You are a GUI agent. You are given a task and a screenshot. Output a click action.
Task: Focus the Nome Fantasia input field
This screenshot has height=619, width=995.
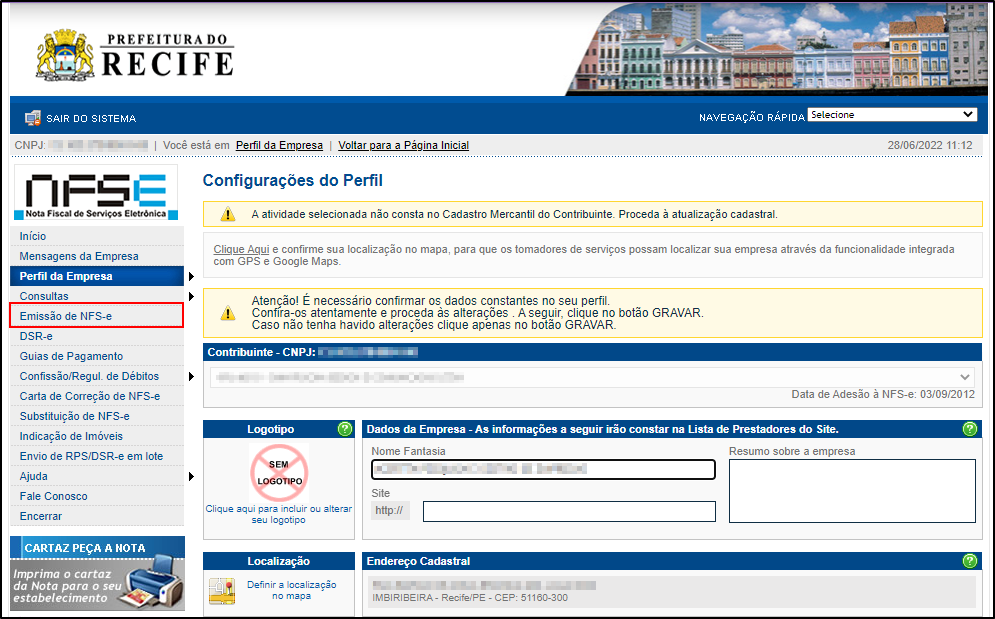[543, 469]
